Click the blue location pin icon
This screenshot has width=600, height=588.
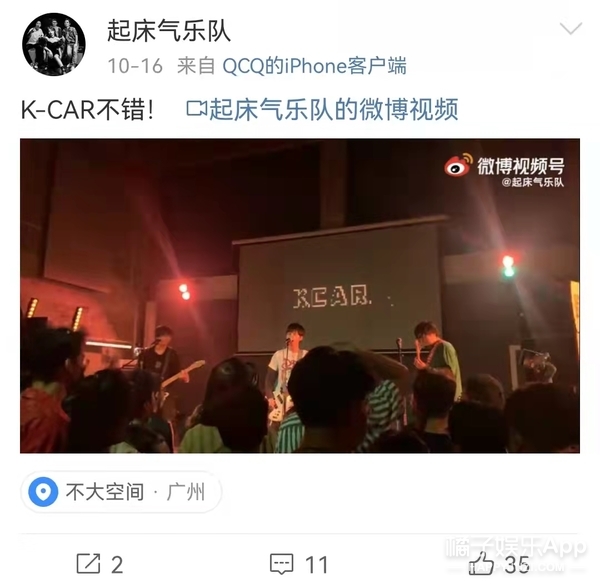tap(44, 492)
